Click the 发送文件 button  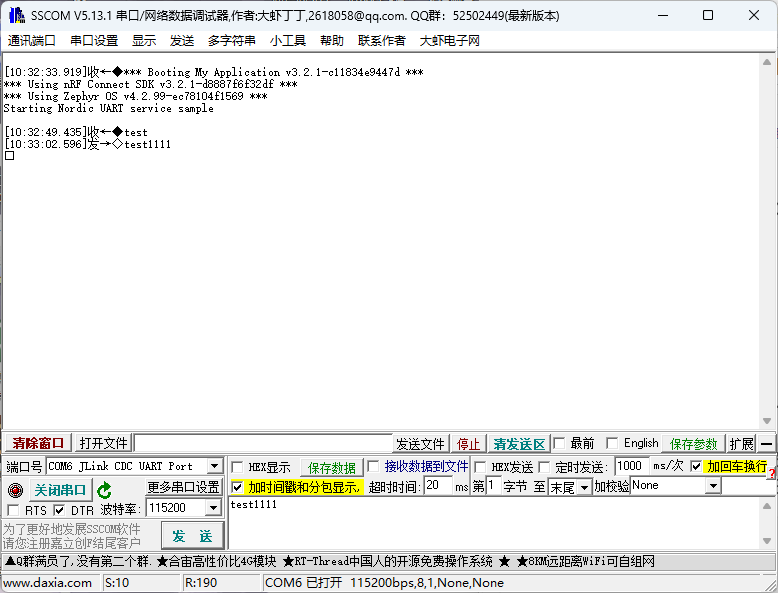coord(420,444)
